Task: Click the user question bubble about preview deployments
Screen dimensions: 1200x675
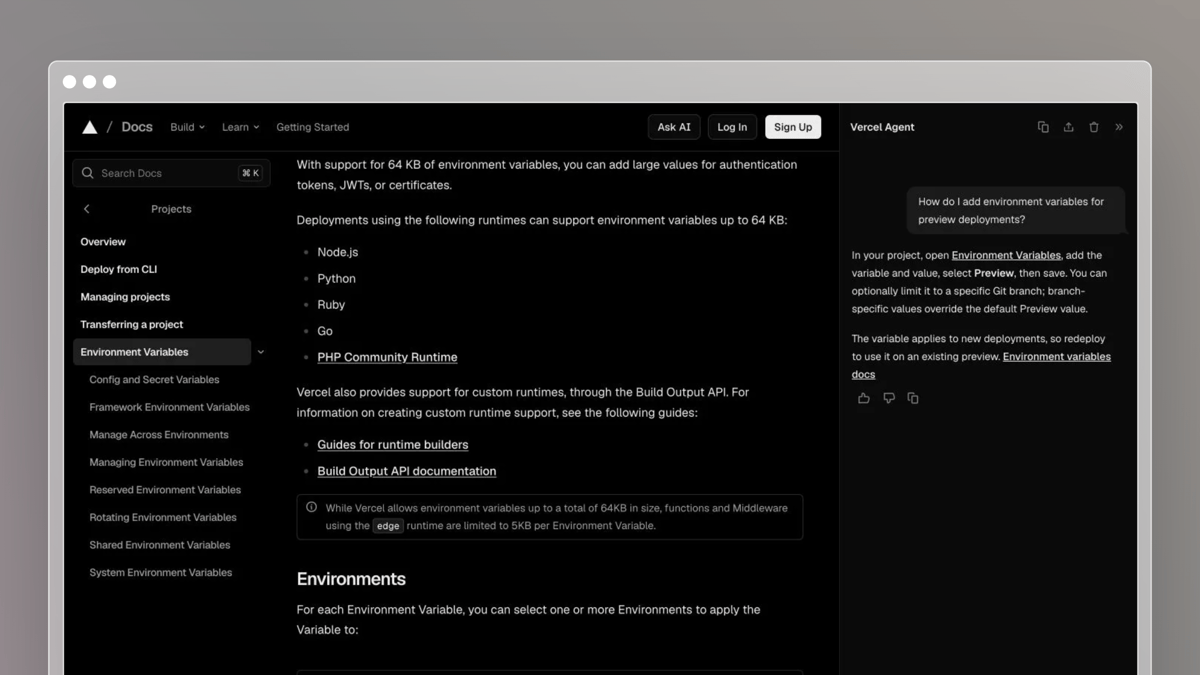Action: pos(1016,210)
